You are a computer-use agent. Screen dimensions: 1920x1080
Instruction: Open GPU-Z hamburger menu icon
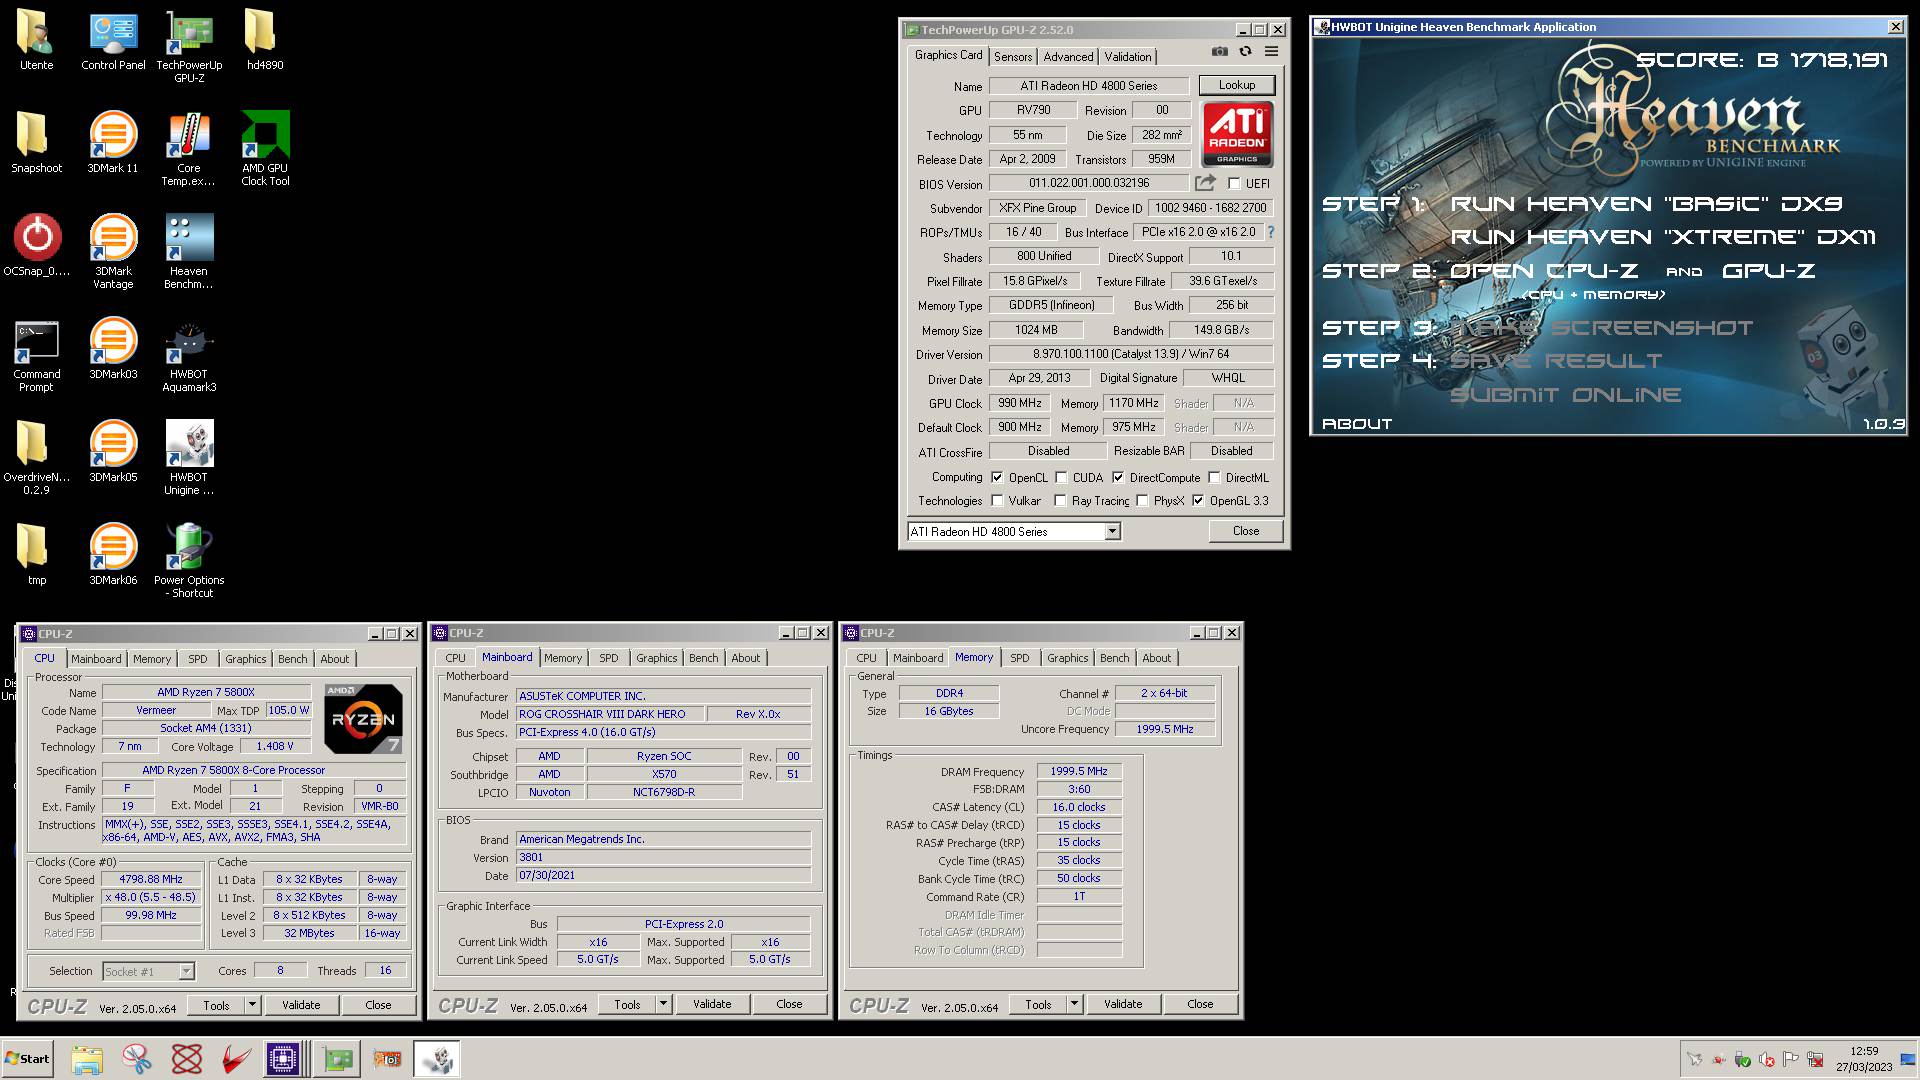(1271, 52)
